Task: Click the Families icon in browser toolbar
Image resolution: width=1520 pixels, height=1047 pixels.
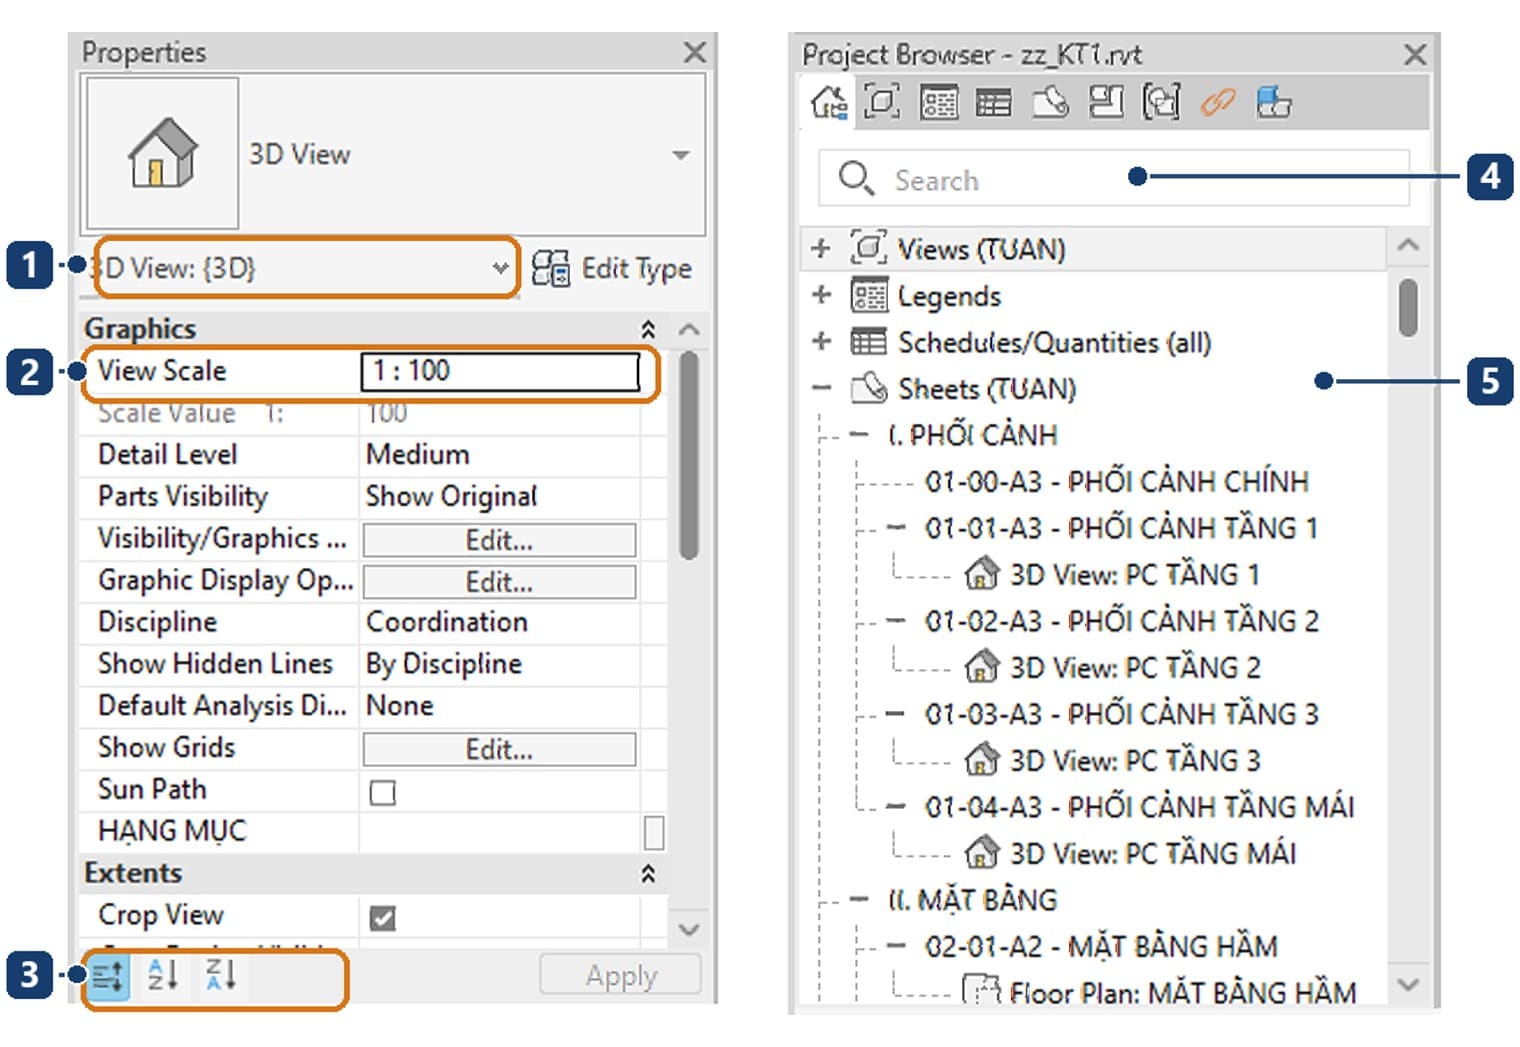Action: point(1106,102)
